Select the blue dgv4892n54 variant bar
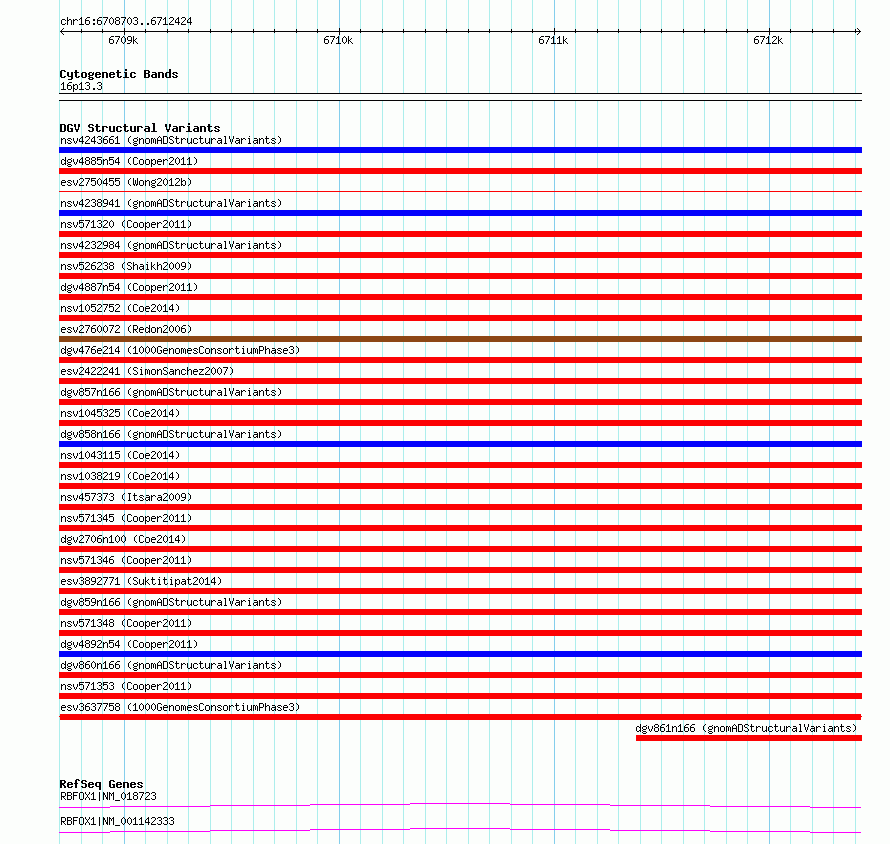 pos(460,654)
